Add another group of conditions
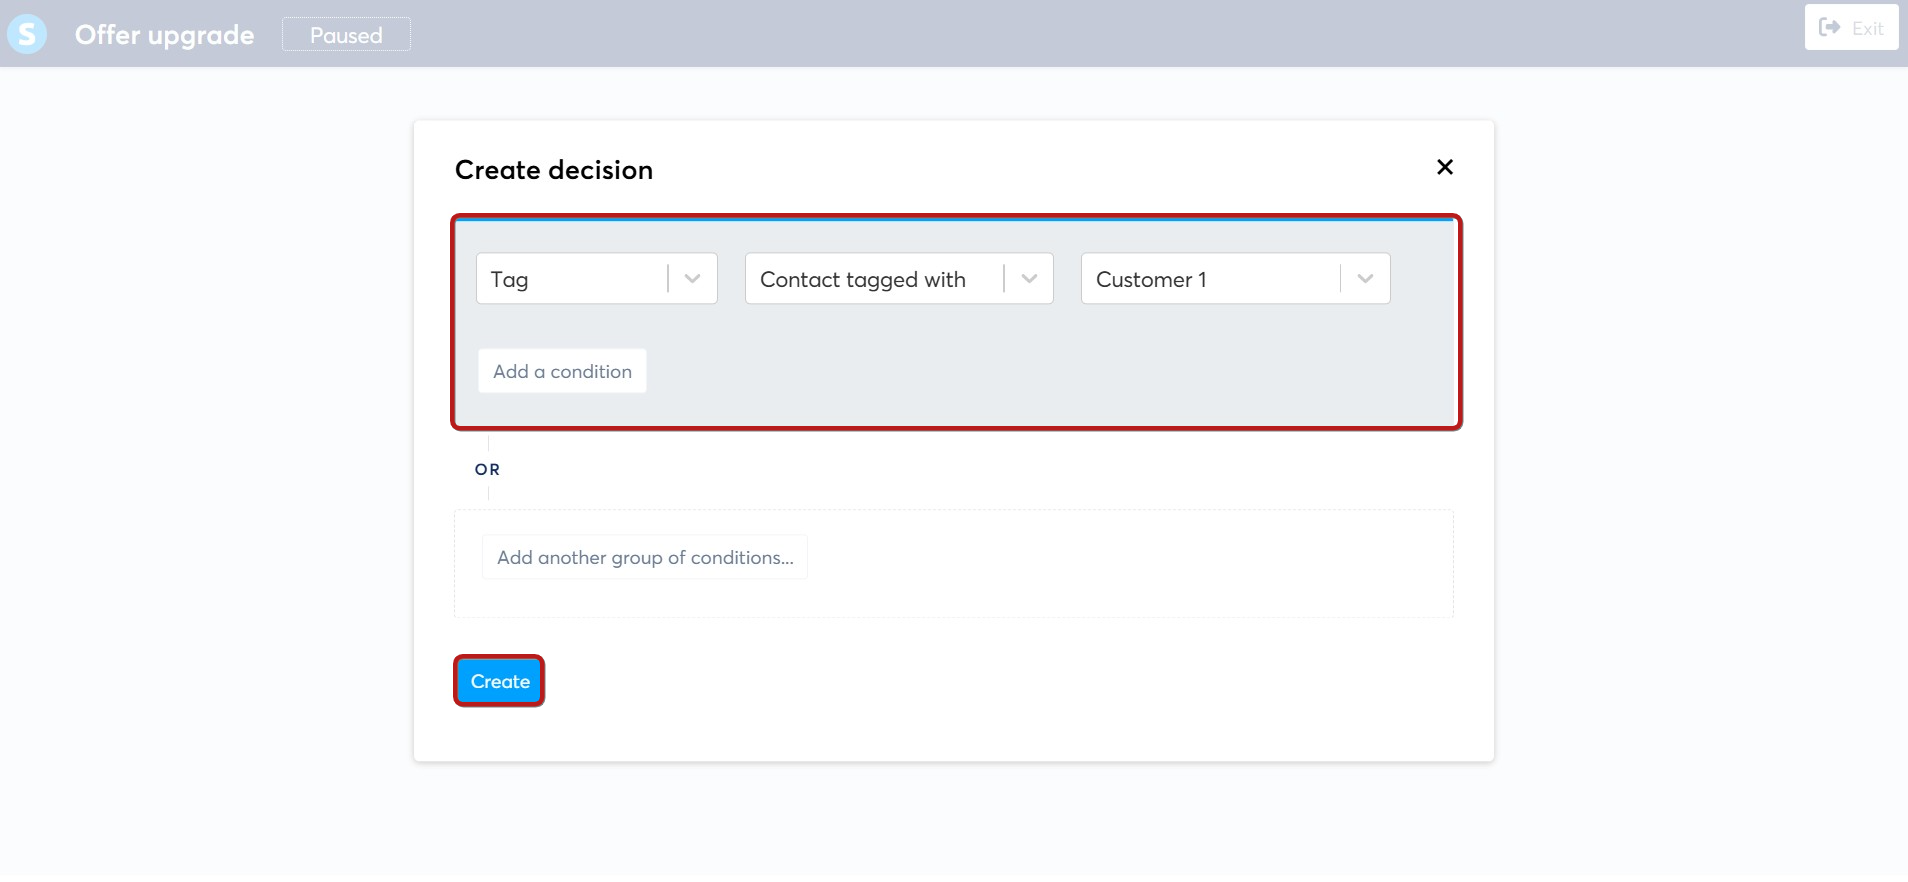Screen dimensions: 1908x882 (x=645, y=557)
